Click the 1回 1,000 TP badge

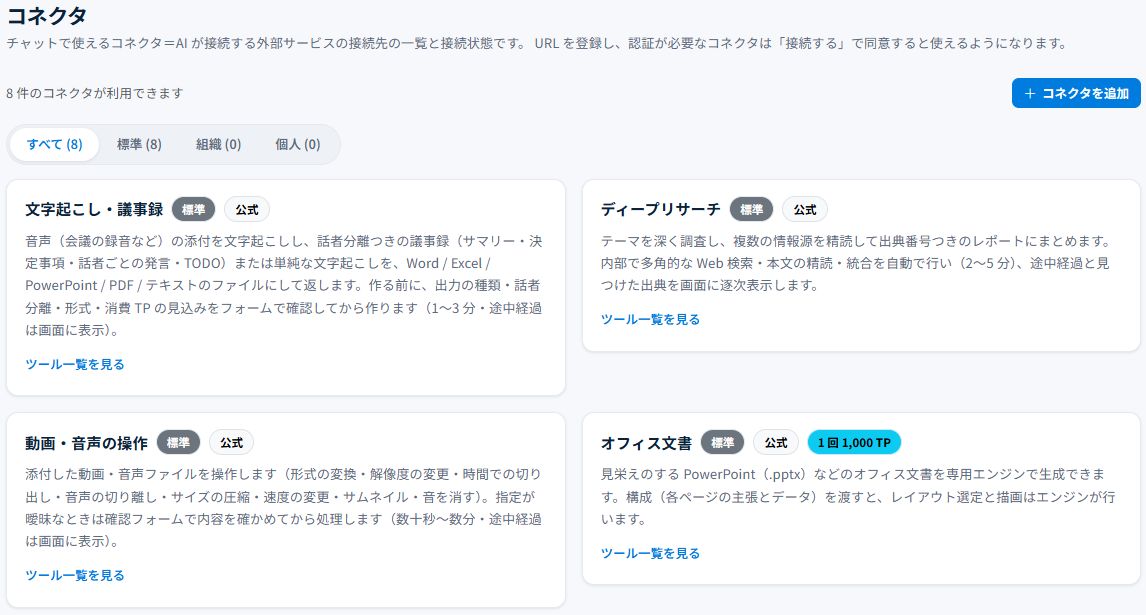pos(854,442)
